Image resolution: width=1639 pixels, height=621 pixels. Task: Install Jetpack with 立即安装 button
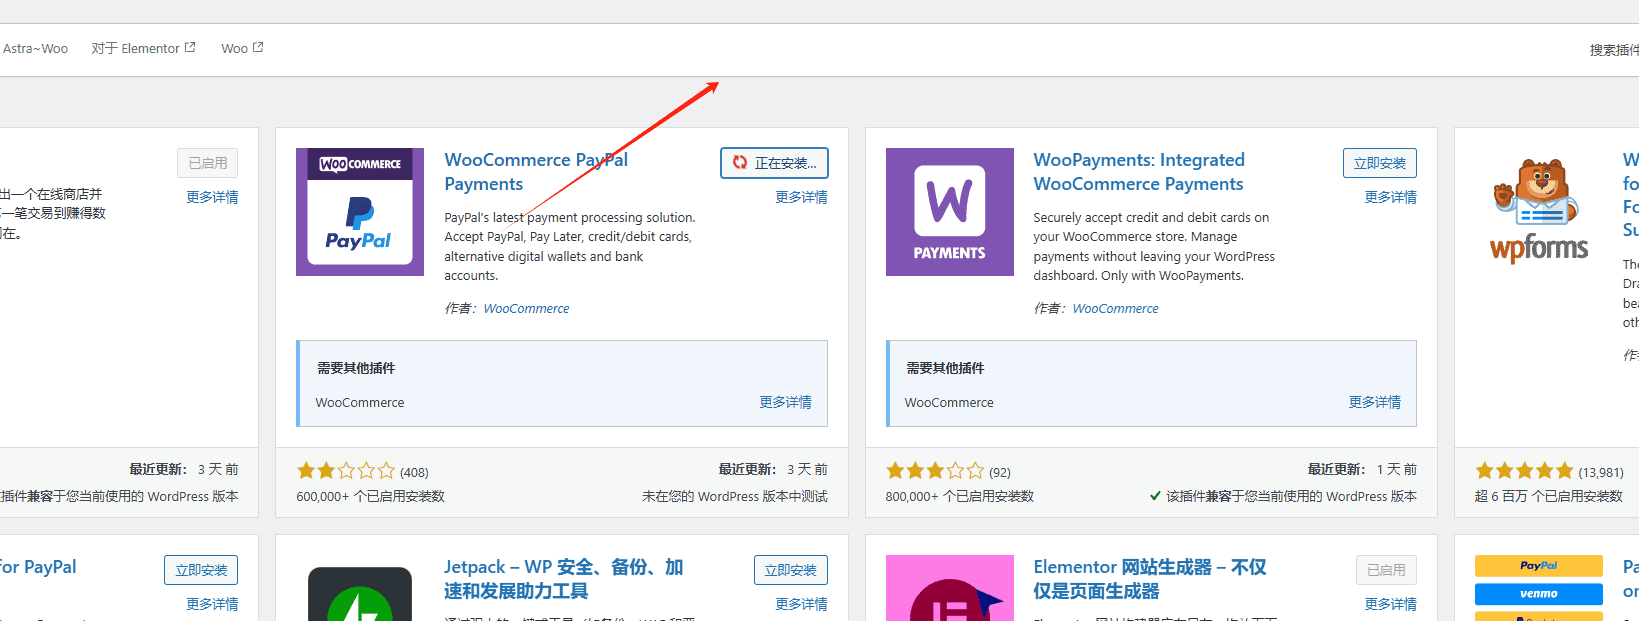tap(790, 570)
